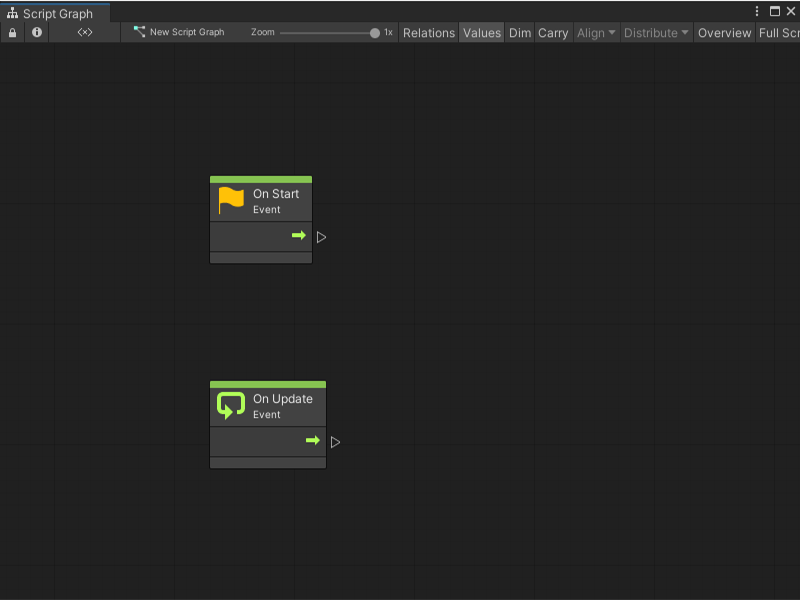Open the Align dropdown

pos(595,32)
